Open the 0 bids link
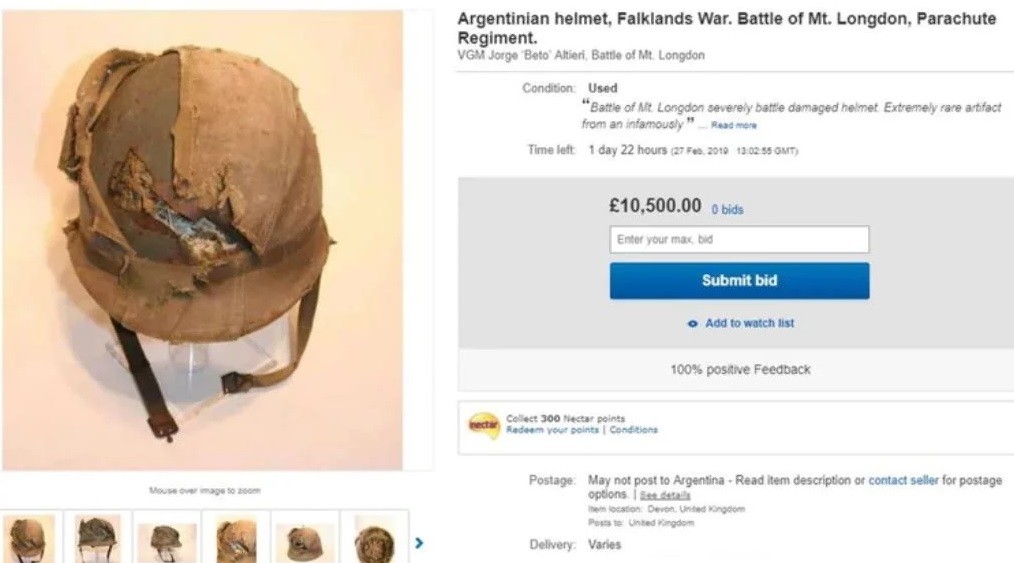Viewport: 1014px width, 563px height. [727, 210]
